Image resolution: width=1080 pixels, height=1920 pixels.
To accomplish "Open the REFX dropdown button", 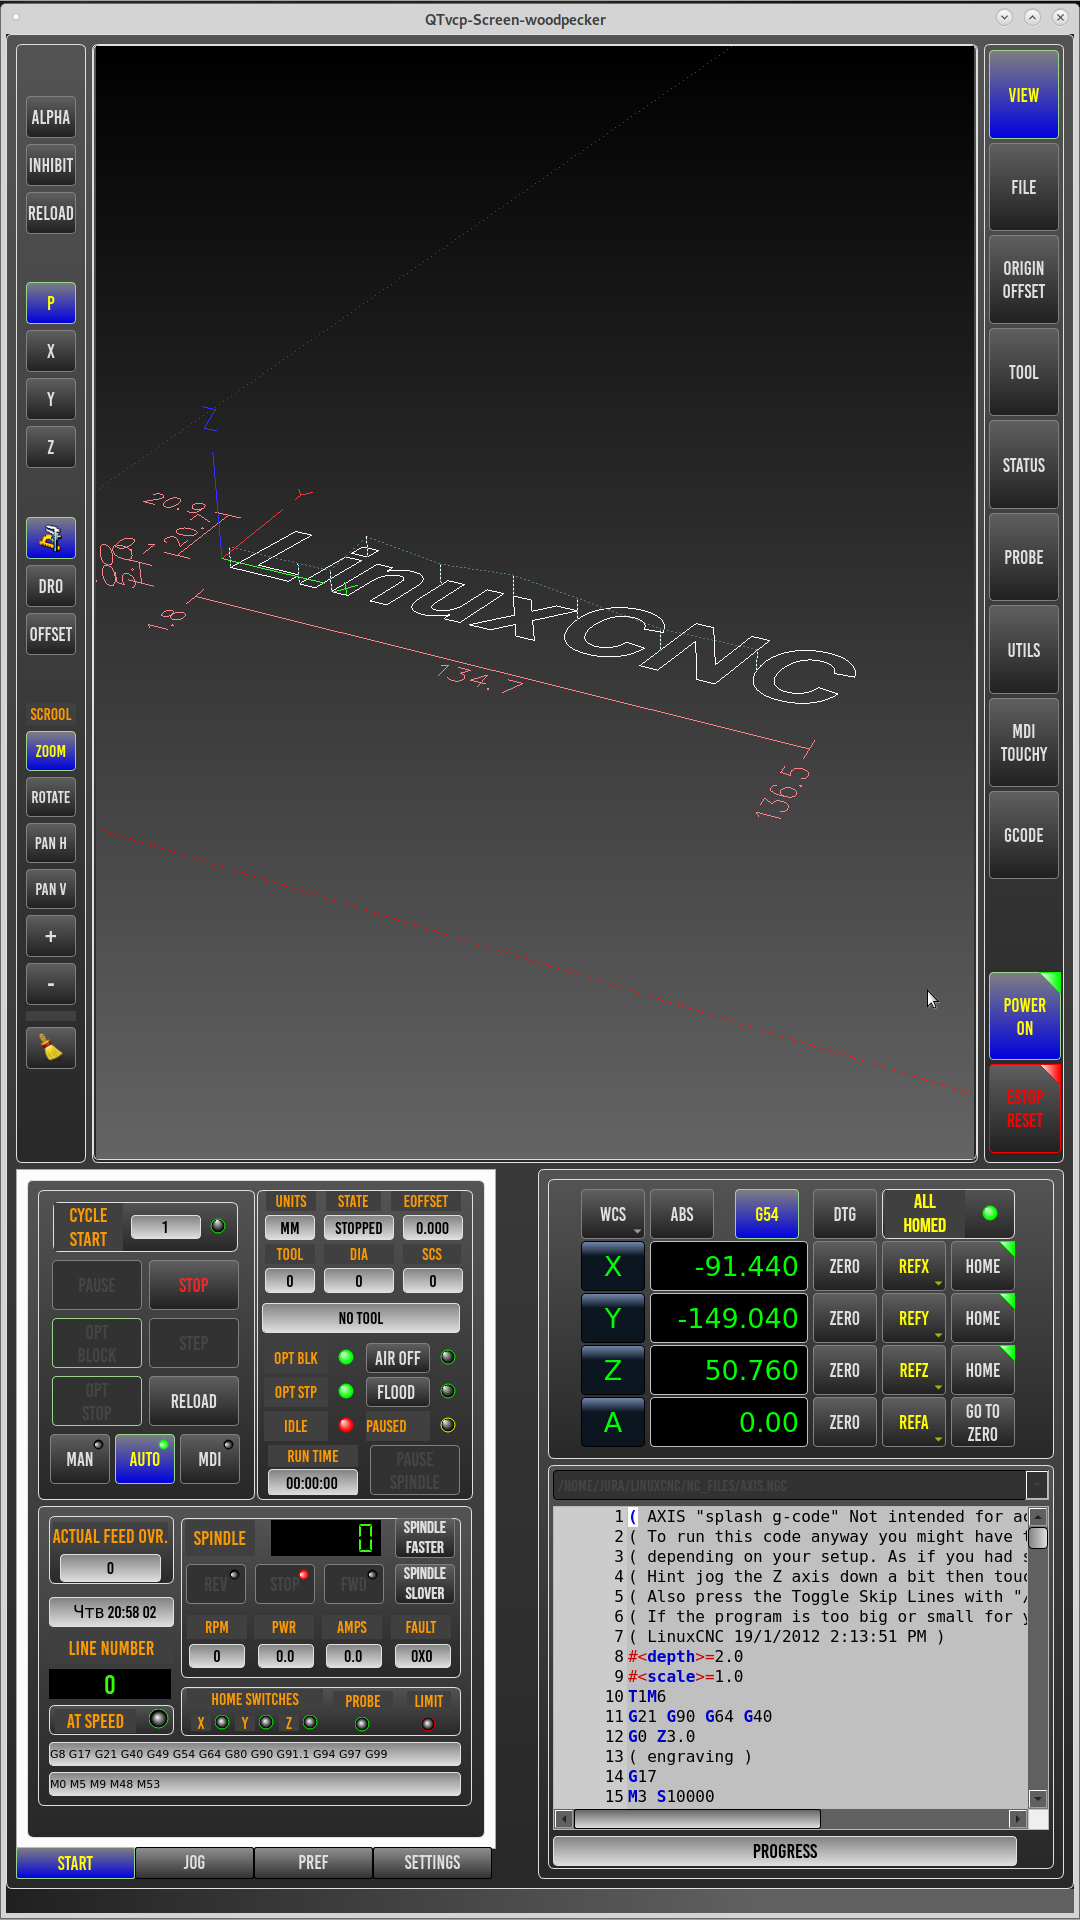I will click(914, 1266).
